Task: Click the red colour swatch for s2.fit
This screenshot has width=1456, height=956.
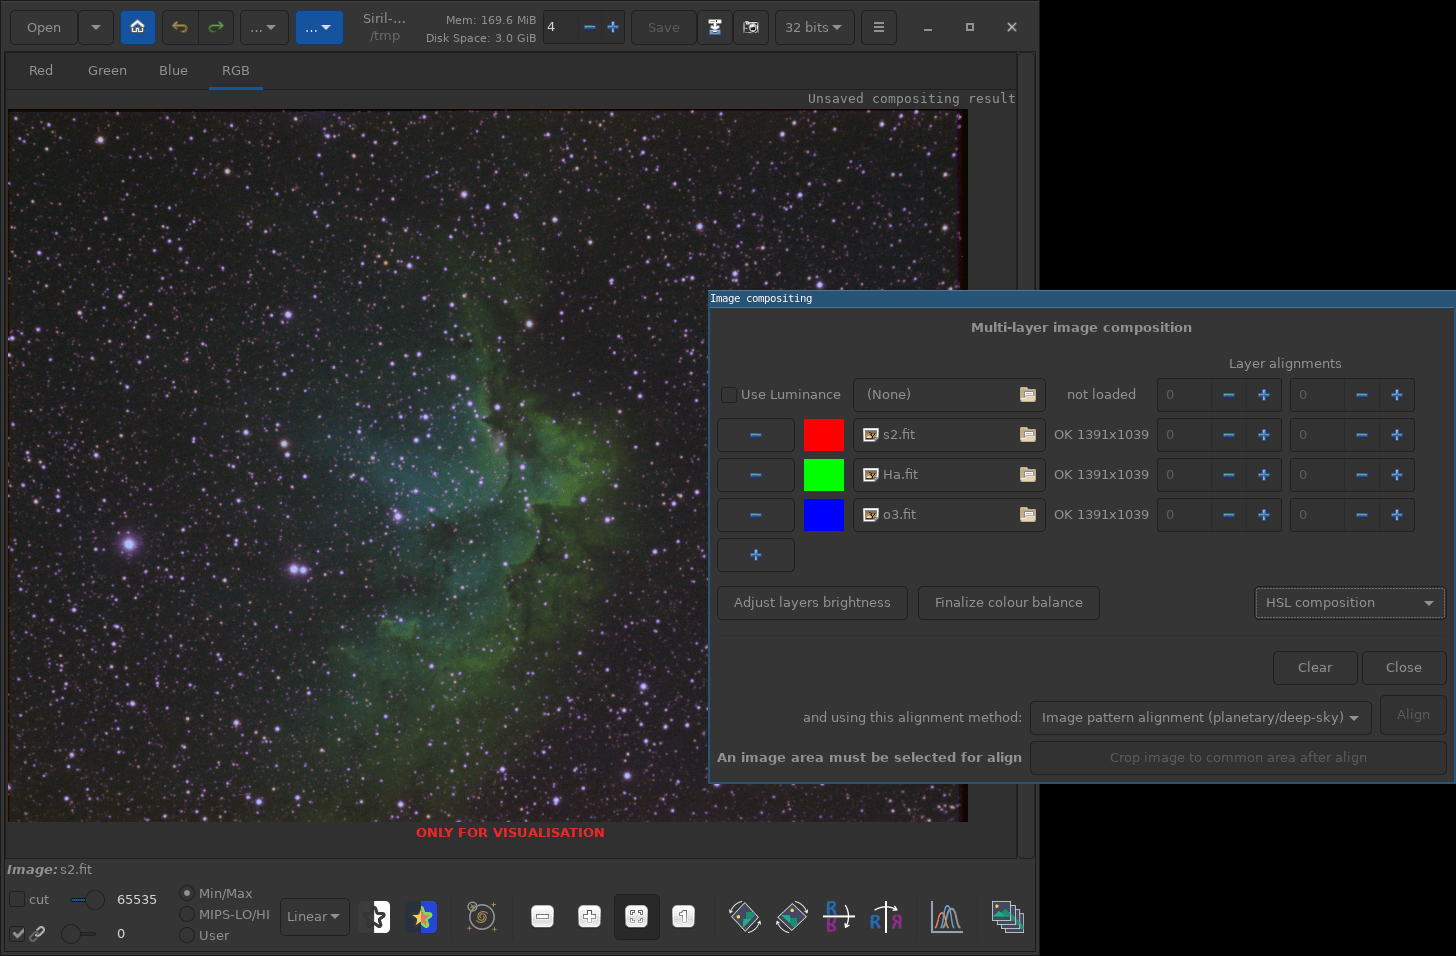Action: pyautogui.click(x=824, y=435)
